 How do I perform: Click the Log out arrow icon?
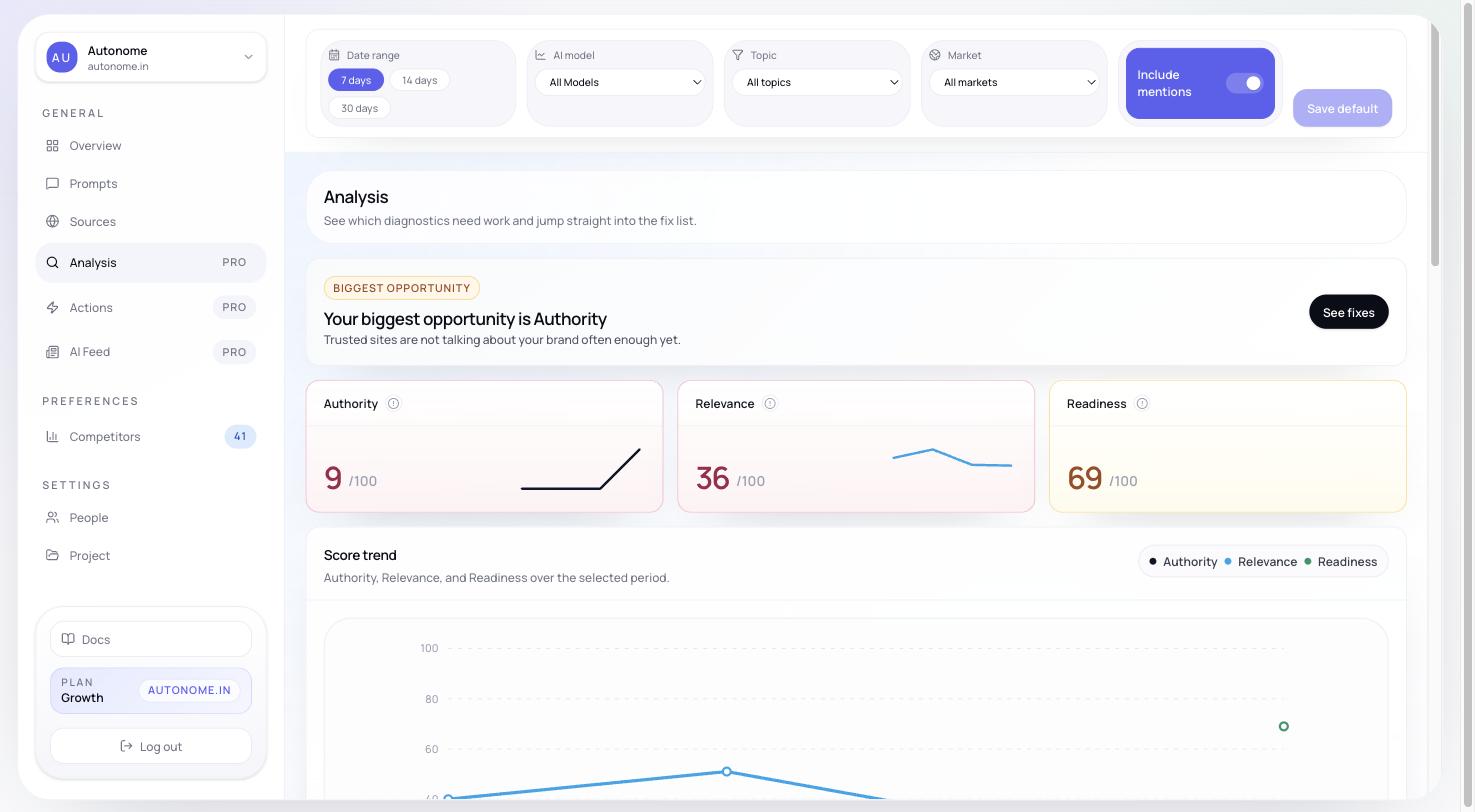pyautogui.click(x=126, y=747)
